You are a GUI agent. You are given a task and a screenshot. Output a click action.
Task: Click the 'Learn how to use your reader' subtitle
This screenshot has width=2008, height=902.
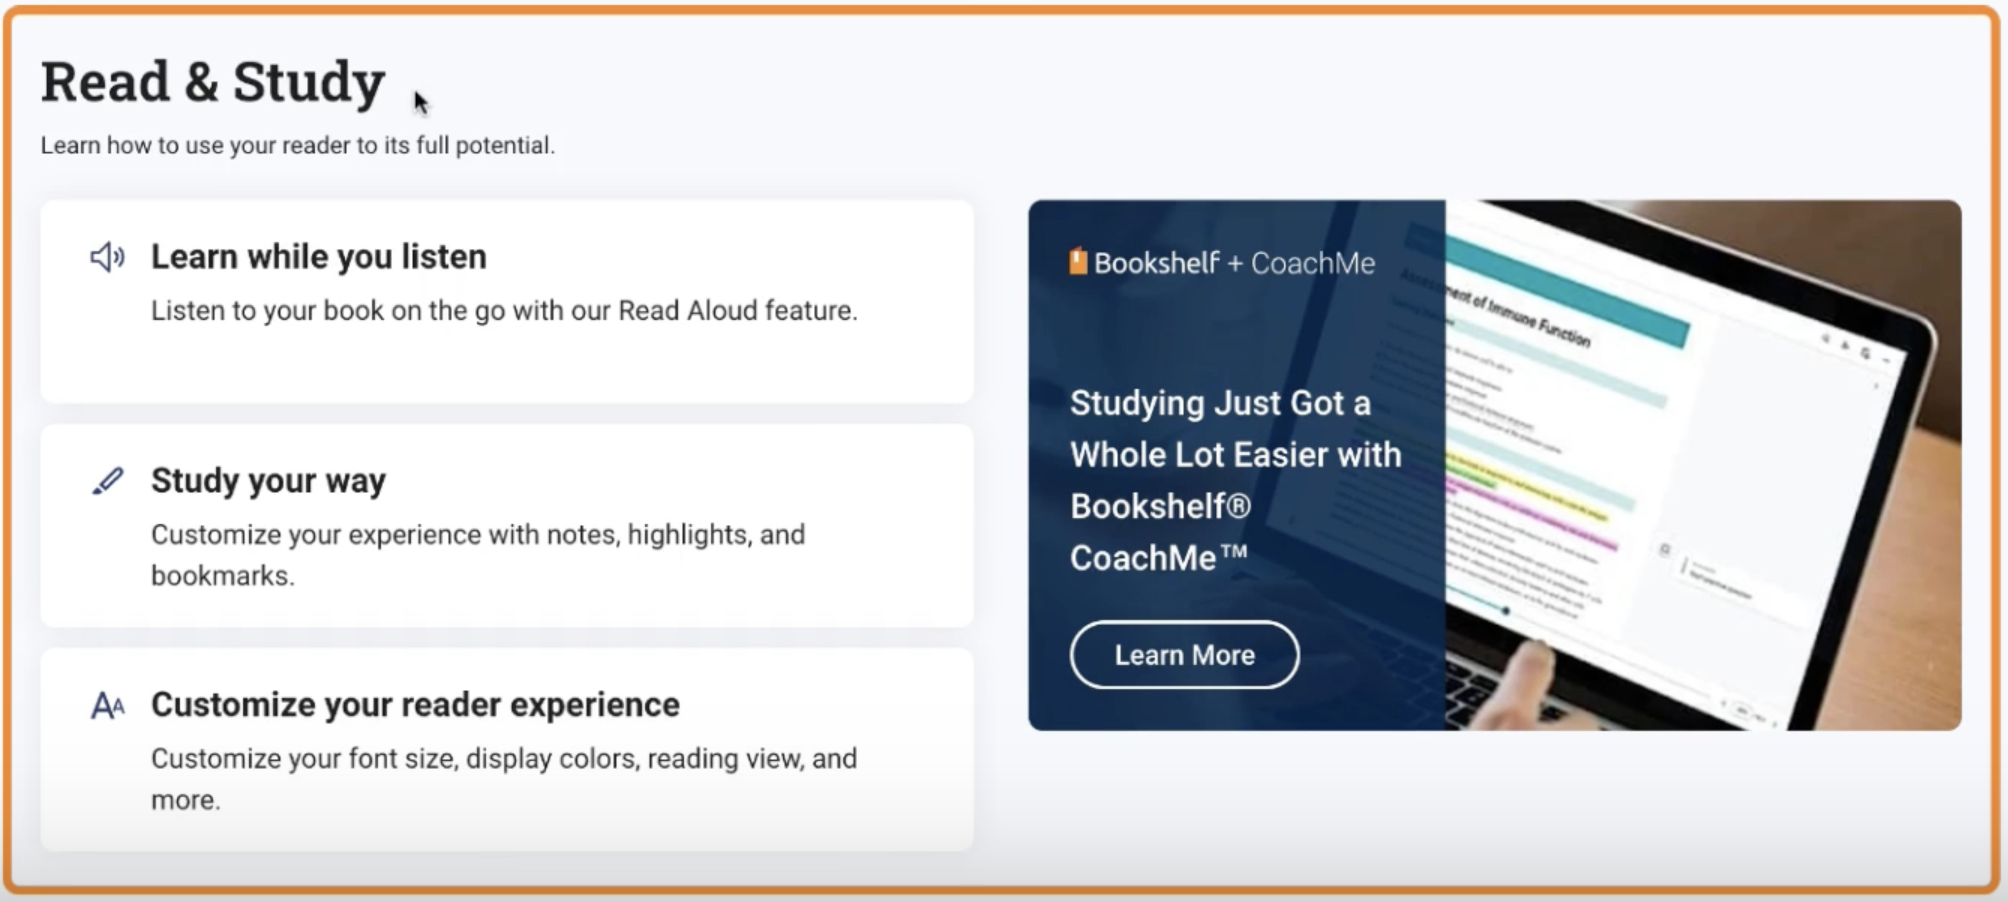point(297,146)
